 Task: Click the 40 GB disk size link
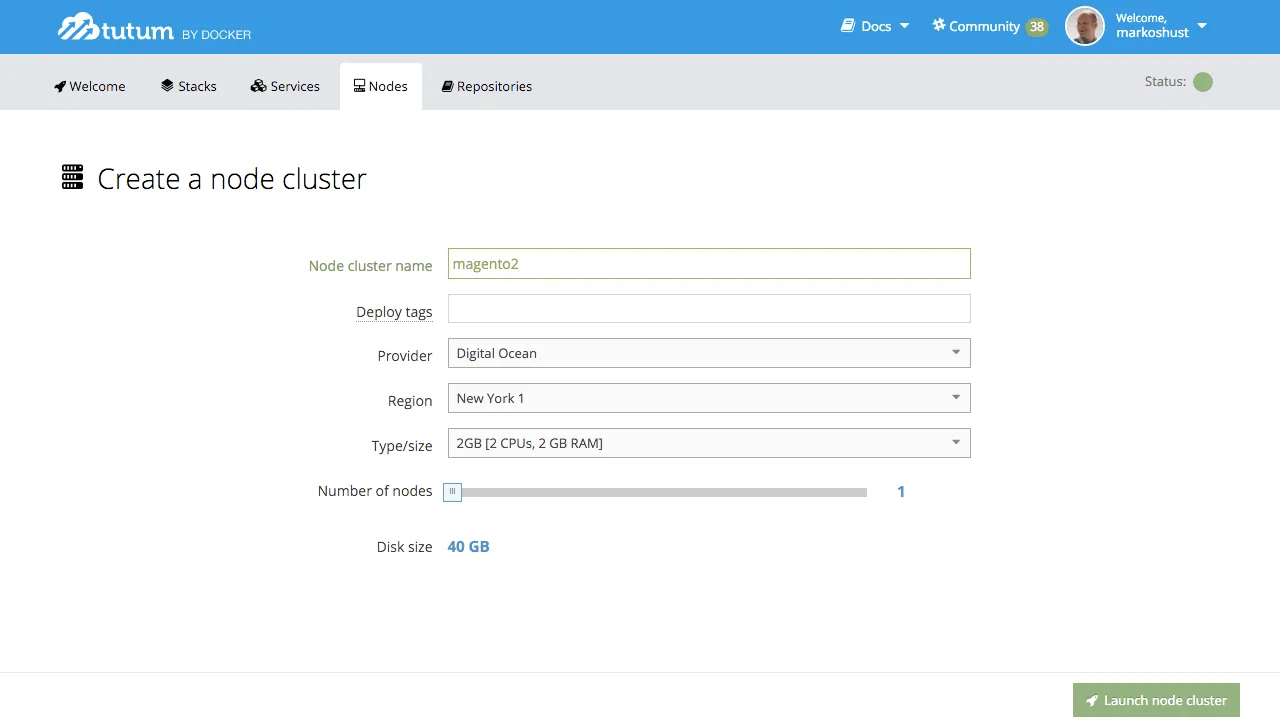point(468,546)
